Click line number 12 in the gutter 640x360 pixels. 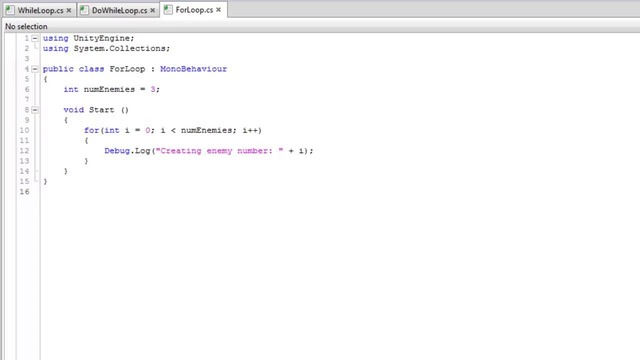[24, 151]
